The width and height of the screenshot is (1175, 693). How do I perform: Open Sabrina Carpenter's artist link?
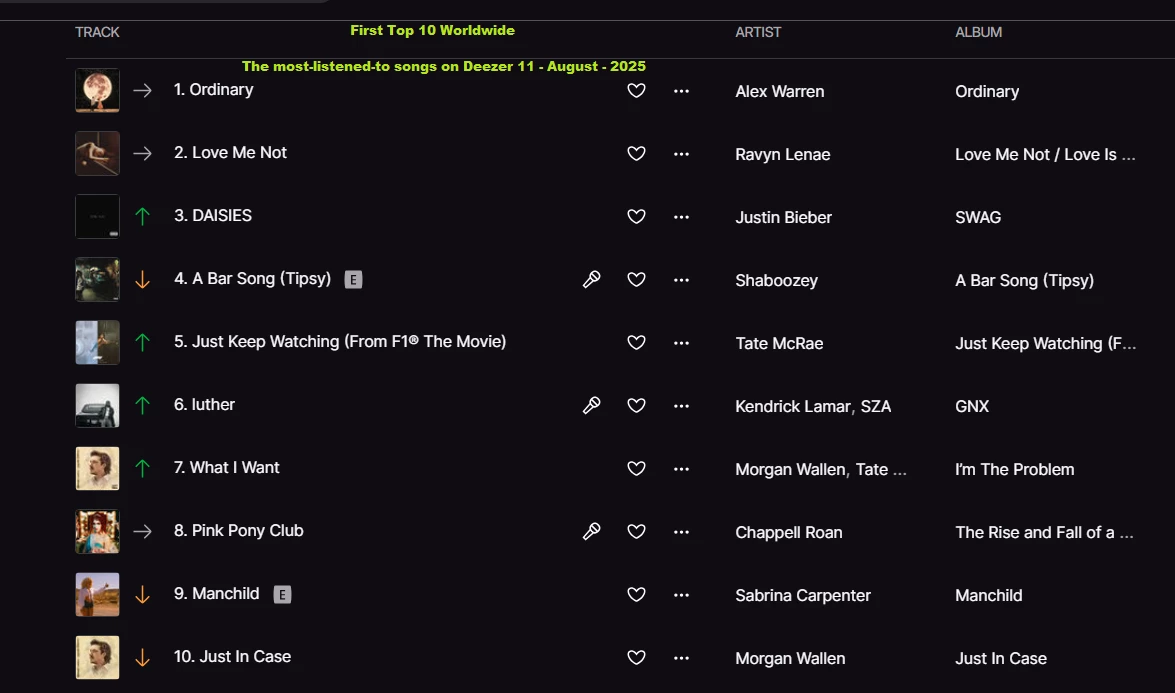[x=802, y=595]
